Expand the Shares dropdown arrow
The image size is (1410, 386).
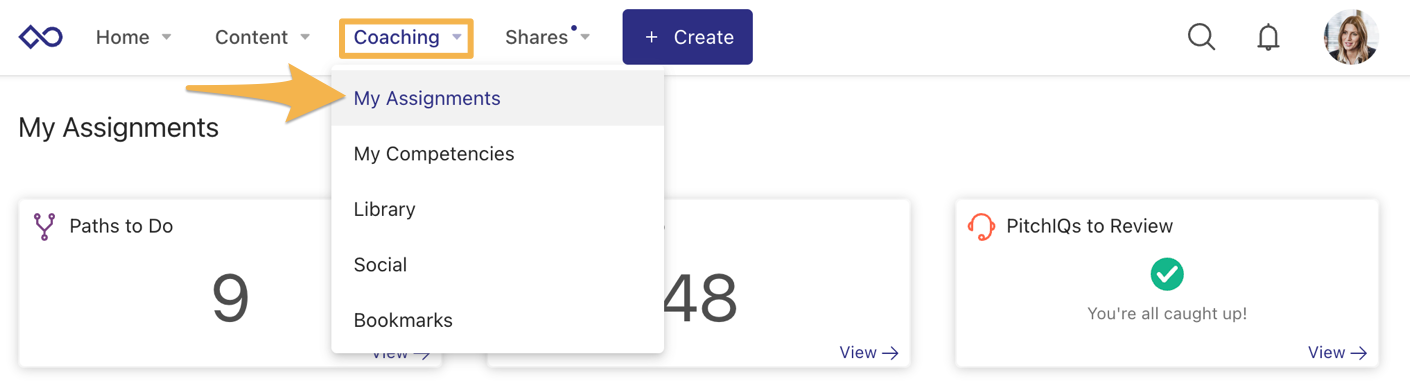585,37
